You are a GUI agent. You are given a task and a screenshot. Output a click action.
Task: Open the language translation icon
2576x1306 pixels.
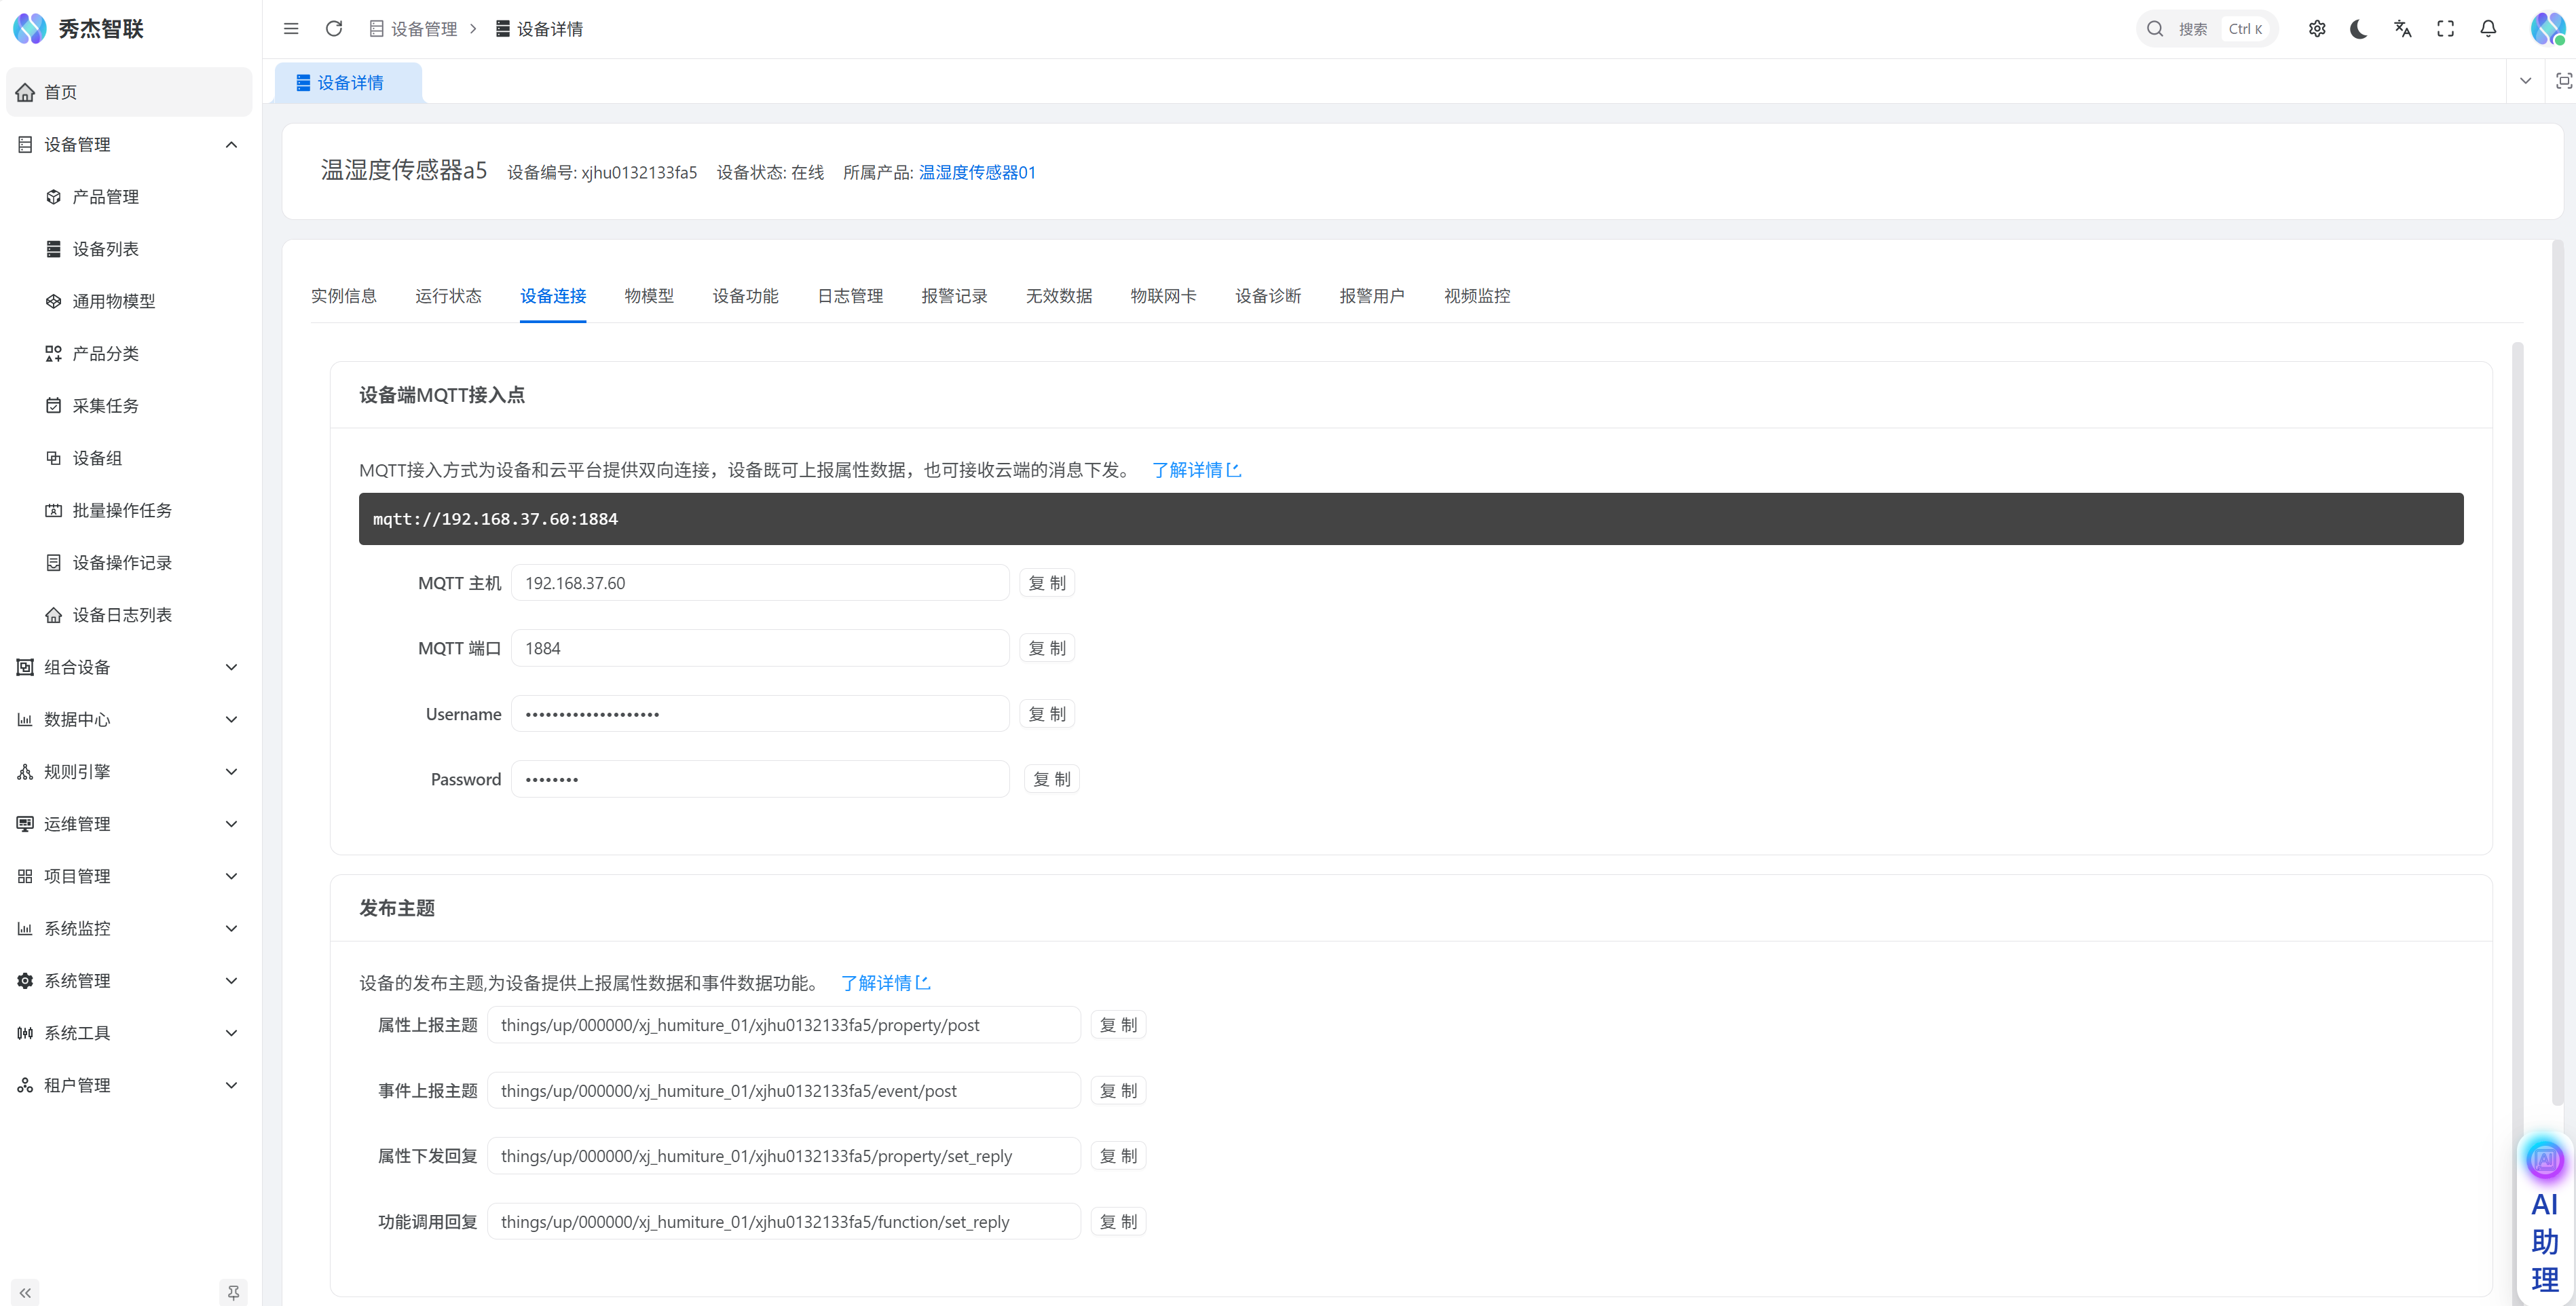pyautogui.click(x=2403, y=29)
